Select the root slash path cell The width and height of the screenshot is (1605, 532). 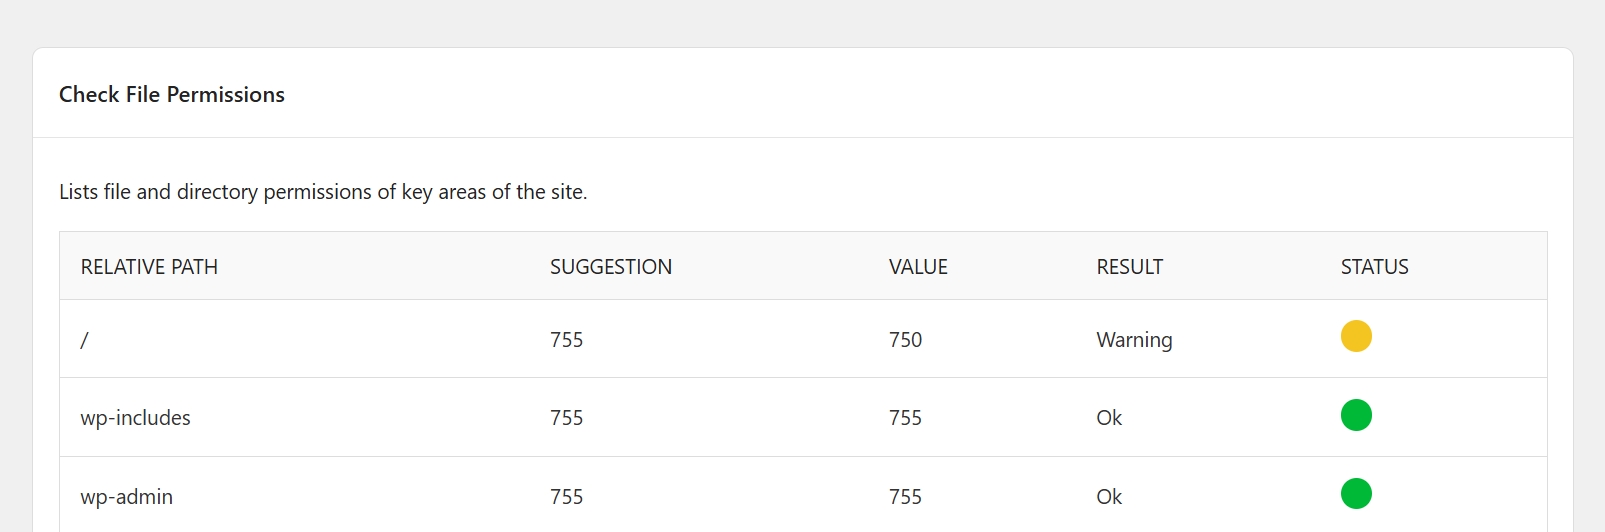pyautogui.click(x=85, y=340)
